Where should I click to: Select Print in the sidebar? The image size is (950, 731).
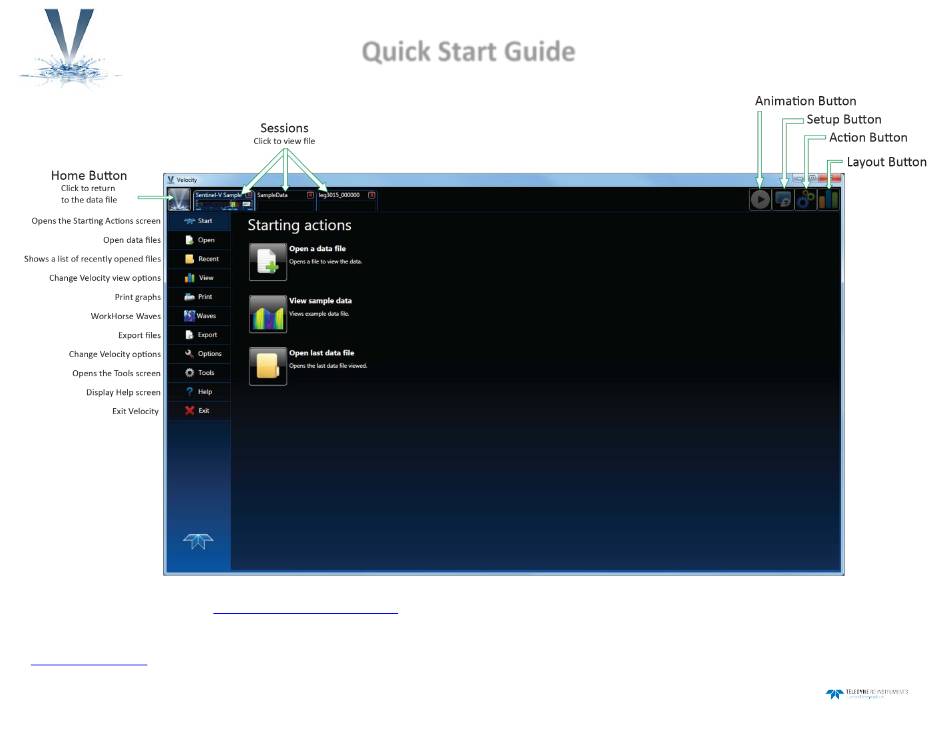(x=199, y=297)
